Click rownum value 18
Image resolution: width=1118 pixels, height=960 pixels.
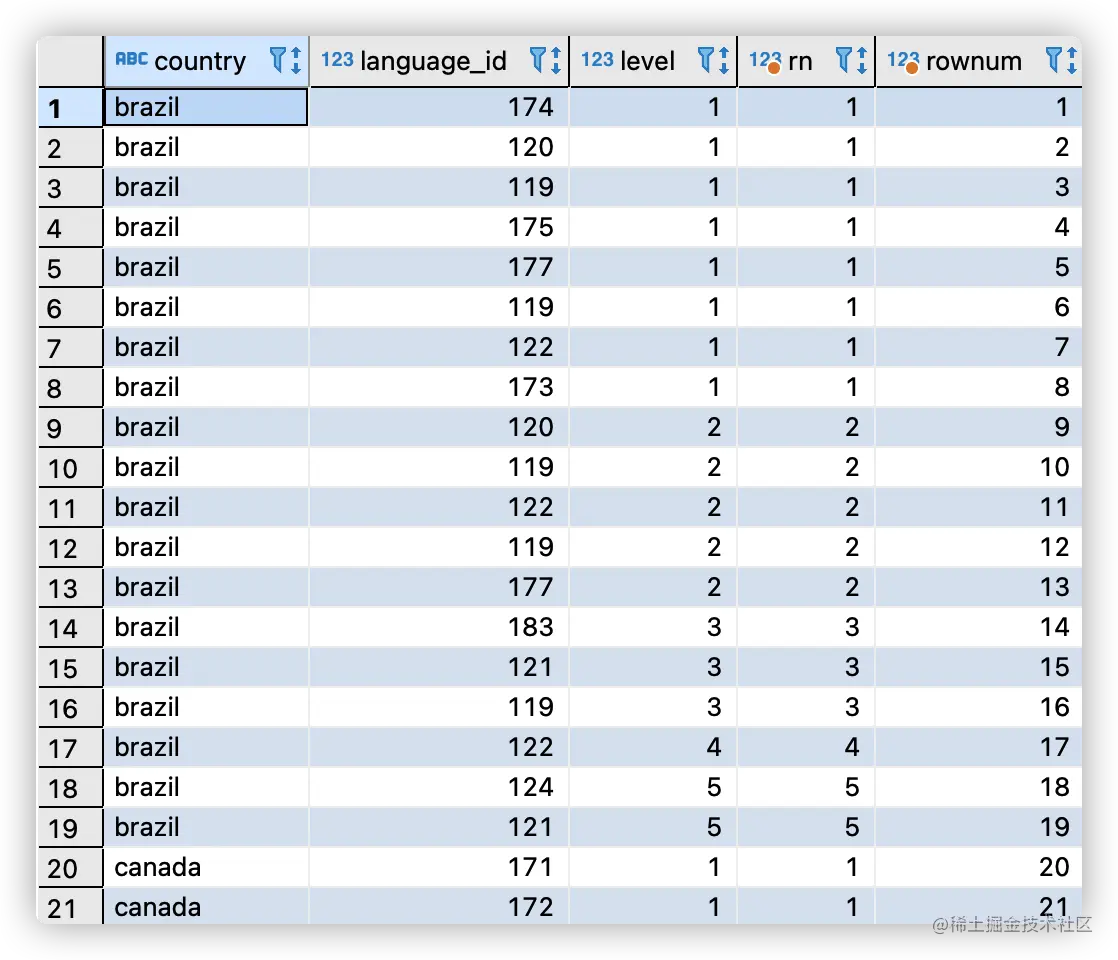pyautogui.click(x=1055, y=787)
